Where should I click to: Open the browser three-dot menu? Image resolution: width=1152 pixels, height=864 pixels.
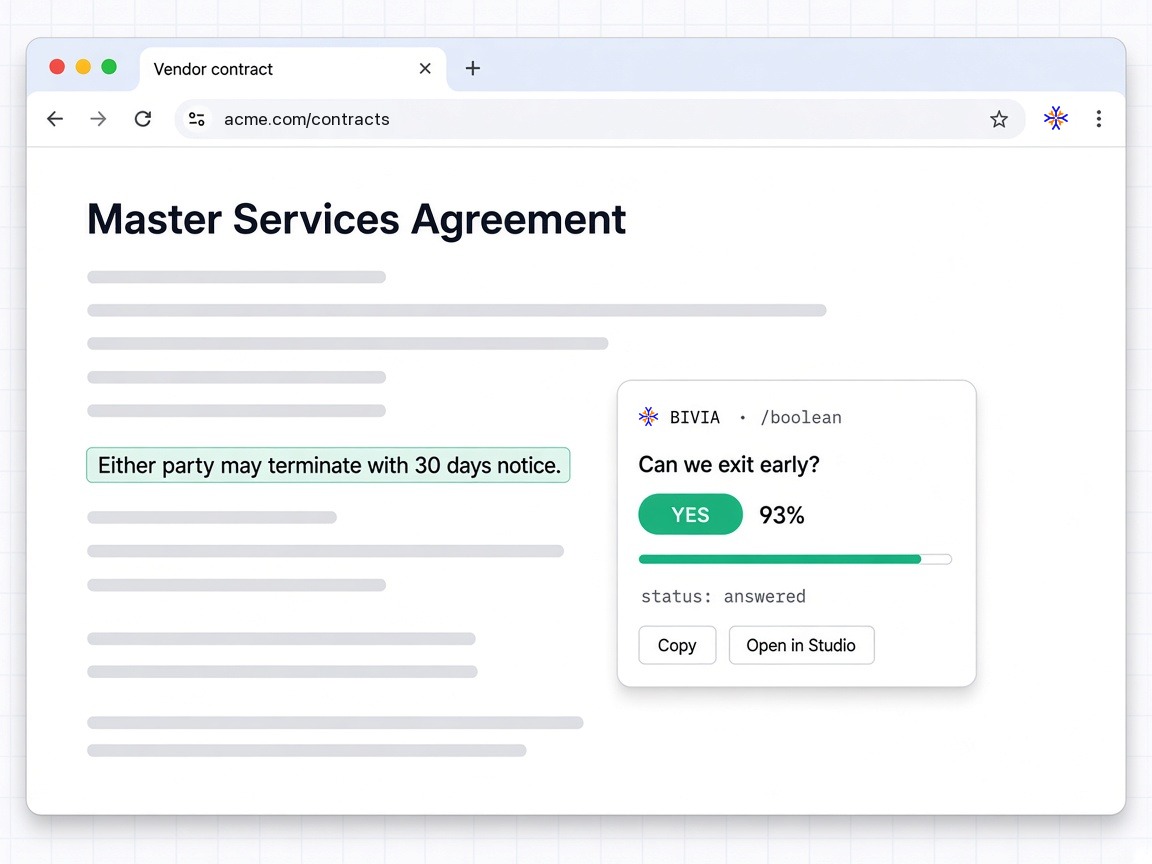pyautogui.click(x=1098, y=119)
